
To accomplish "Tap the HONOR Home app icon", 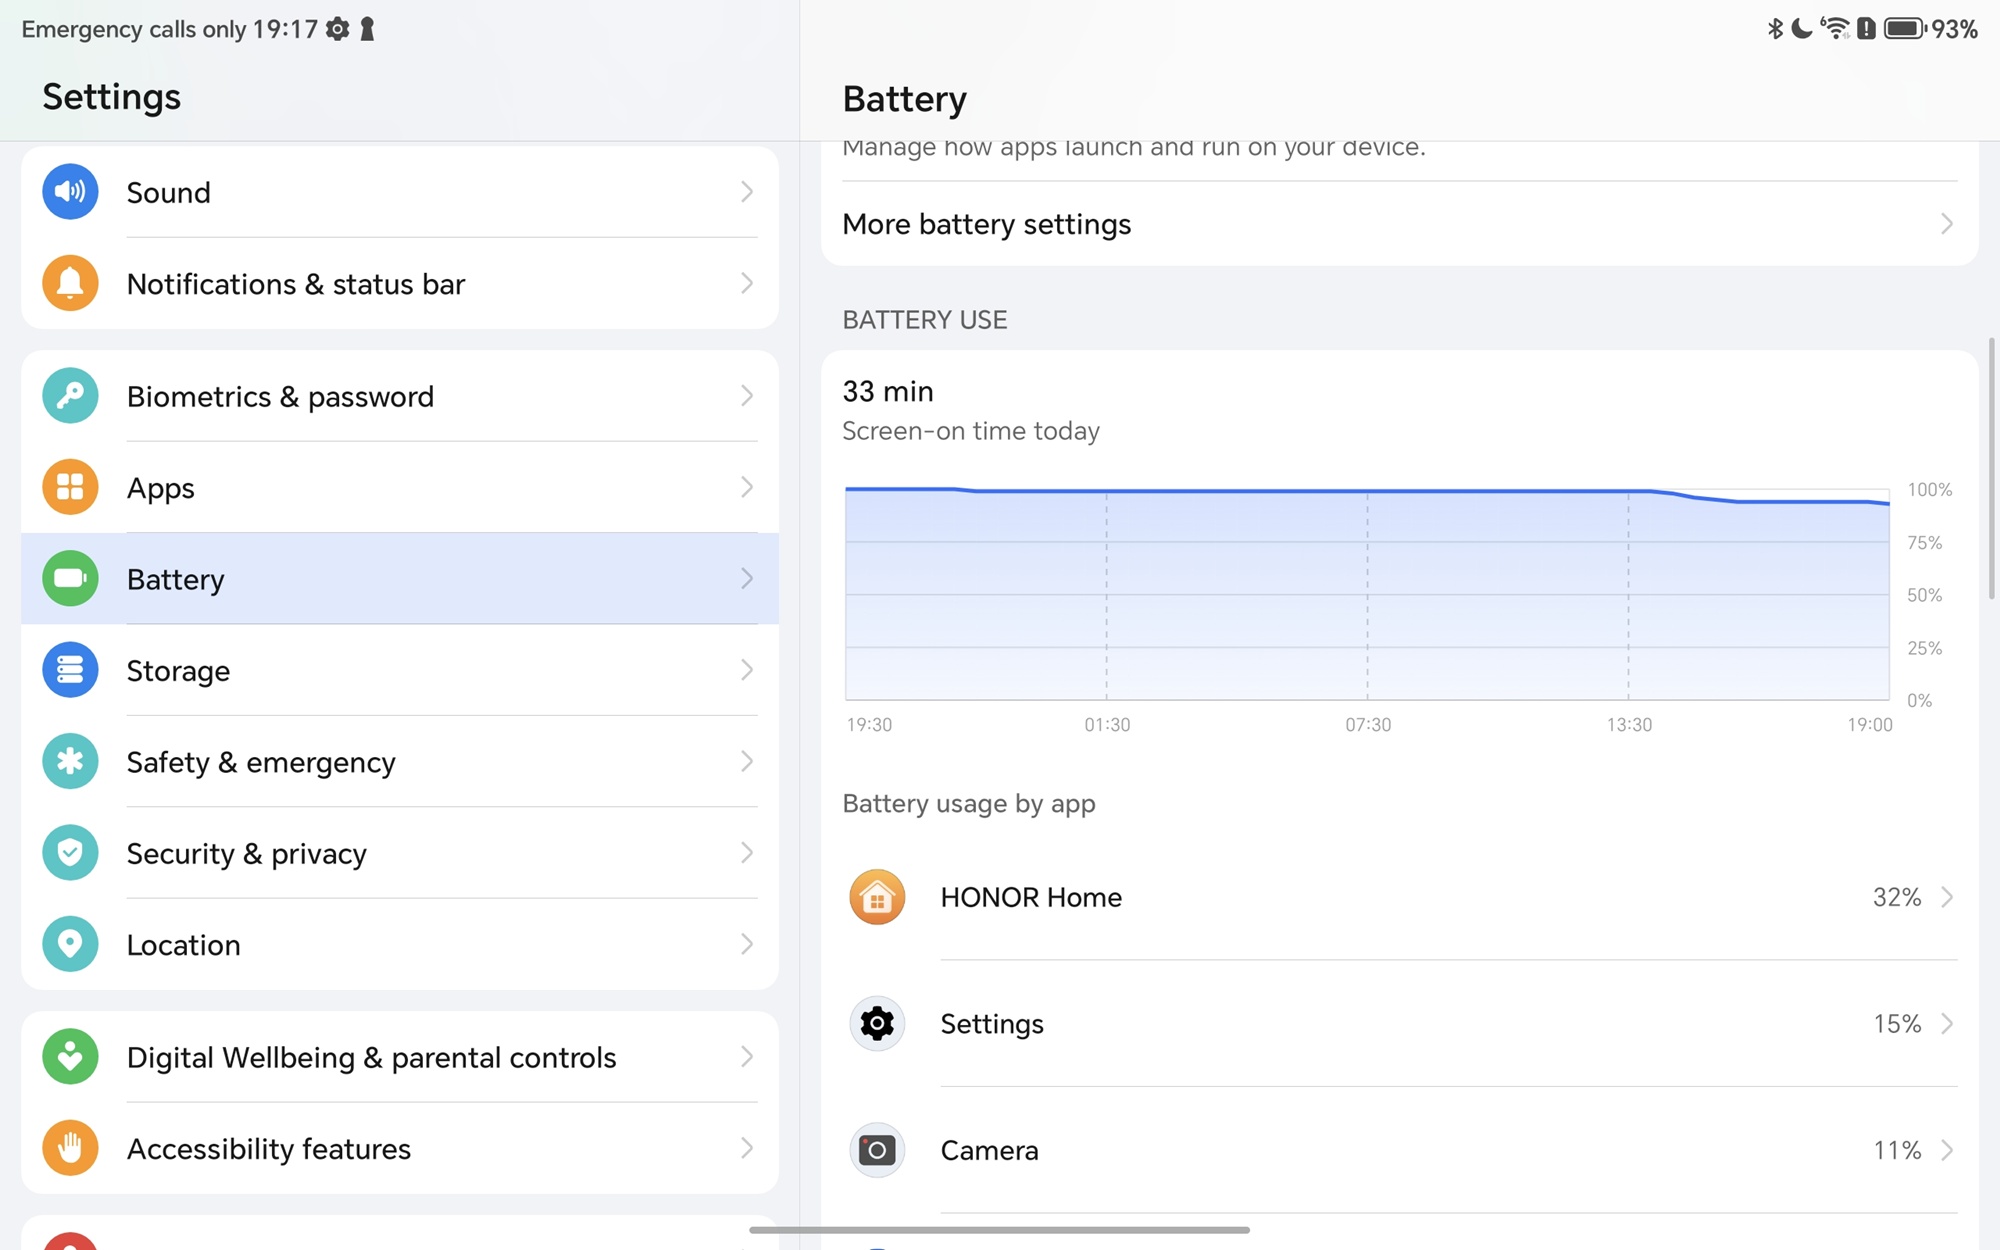I will coord(877,897).
